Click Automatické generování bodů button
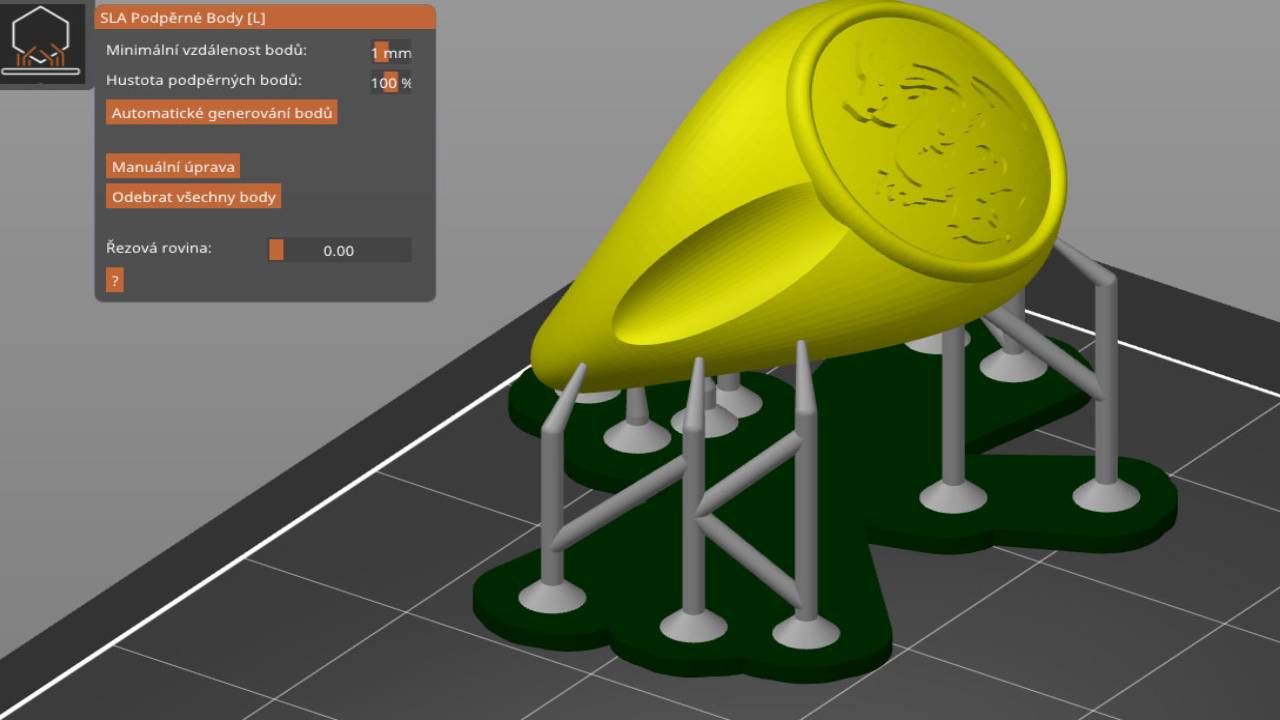1280x720 pixels. pos(222,113)
